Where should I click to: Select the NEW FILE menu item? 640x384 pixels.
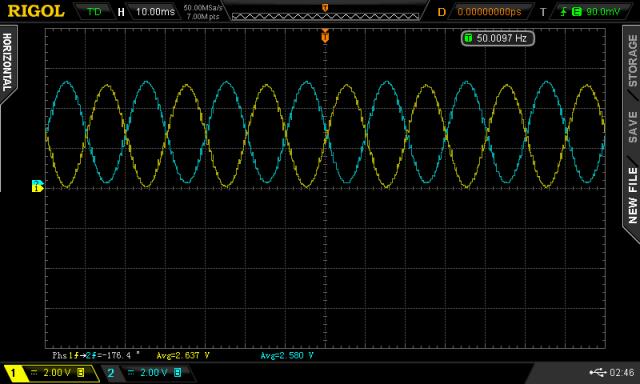(632, 195)
